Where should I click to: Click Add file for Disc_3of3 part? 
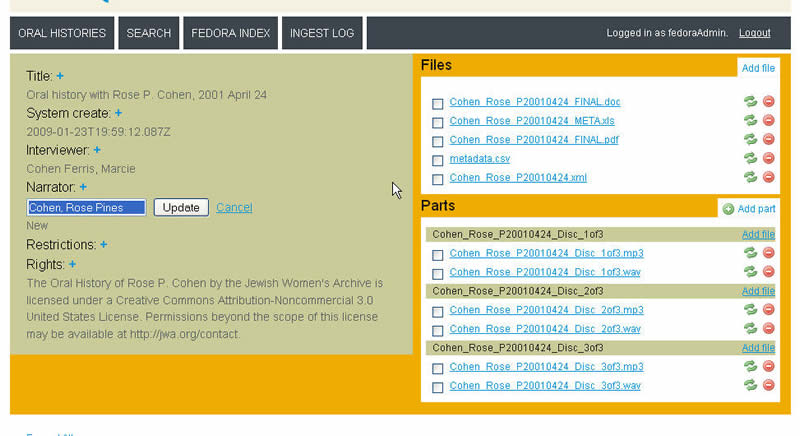click(758, 347)
